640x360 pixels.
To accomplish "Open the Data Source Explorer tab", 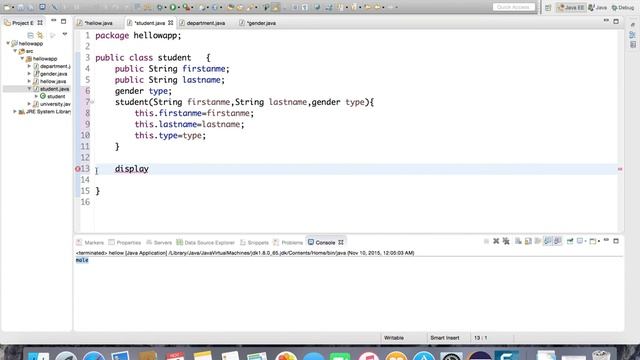I will point(205,242).
